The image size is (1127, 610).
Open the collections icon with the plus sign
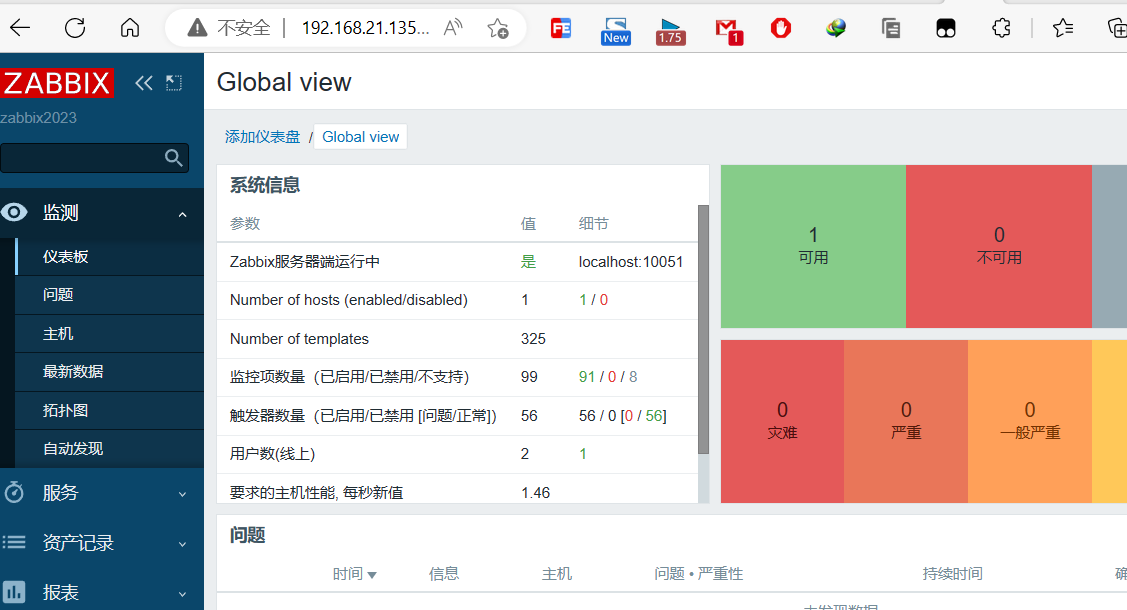(x=1116, y=28)
